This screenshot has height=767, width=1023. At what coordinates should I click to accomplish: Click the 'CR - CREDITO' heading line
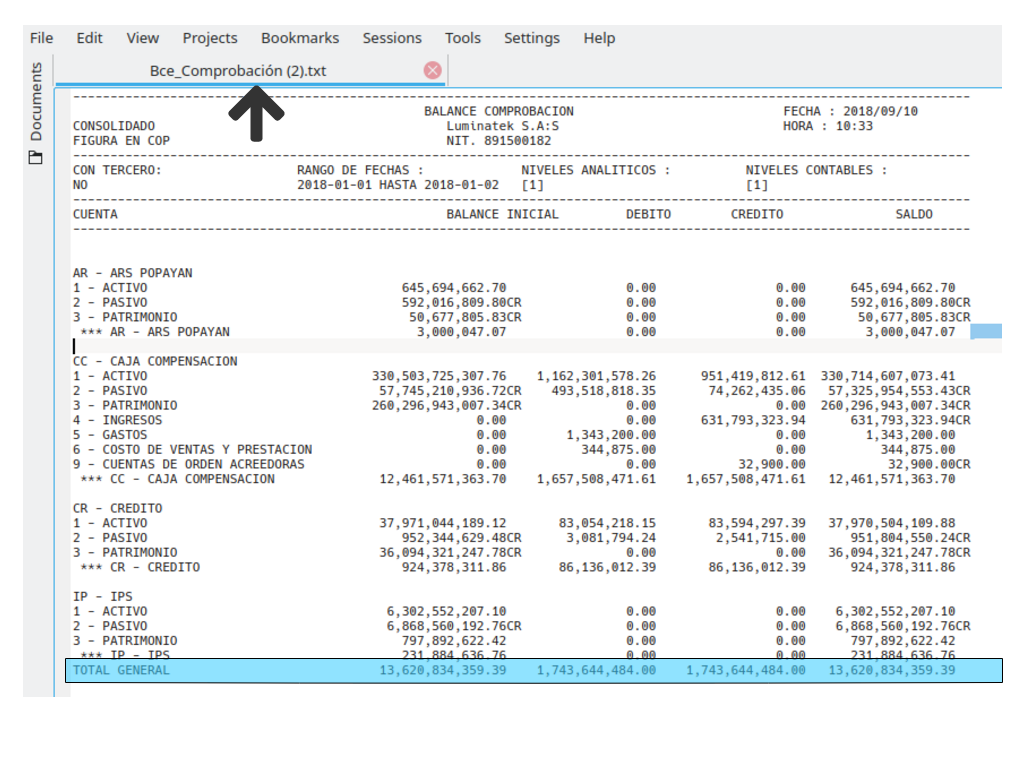(x=118, y=508)
